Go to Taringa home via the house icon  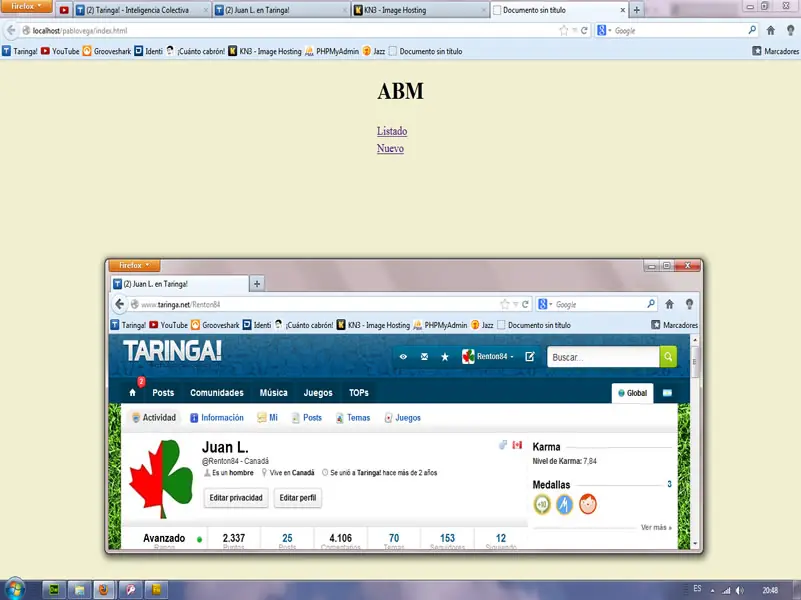pos(132,393)
